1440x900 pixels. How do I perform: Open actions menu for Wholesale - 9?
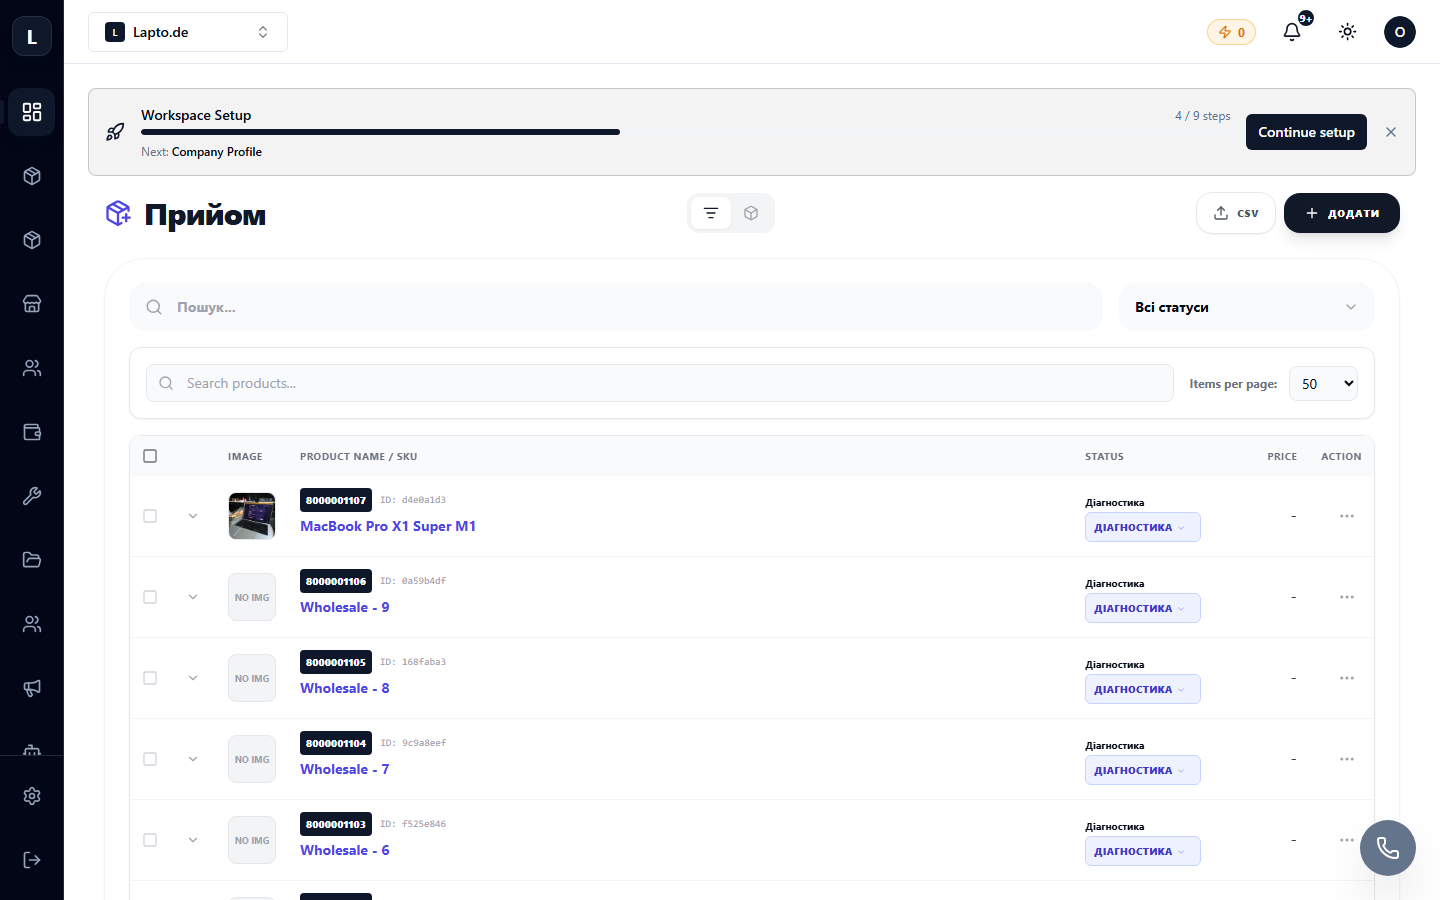[1347, 597]
